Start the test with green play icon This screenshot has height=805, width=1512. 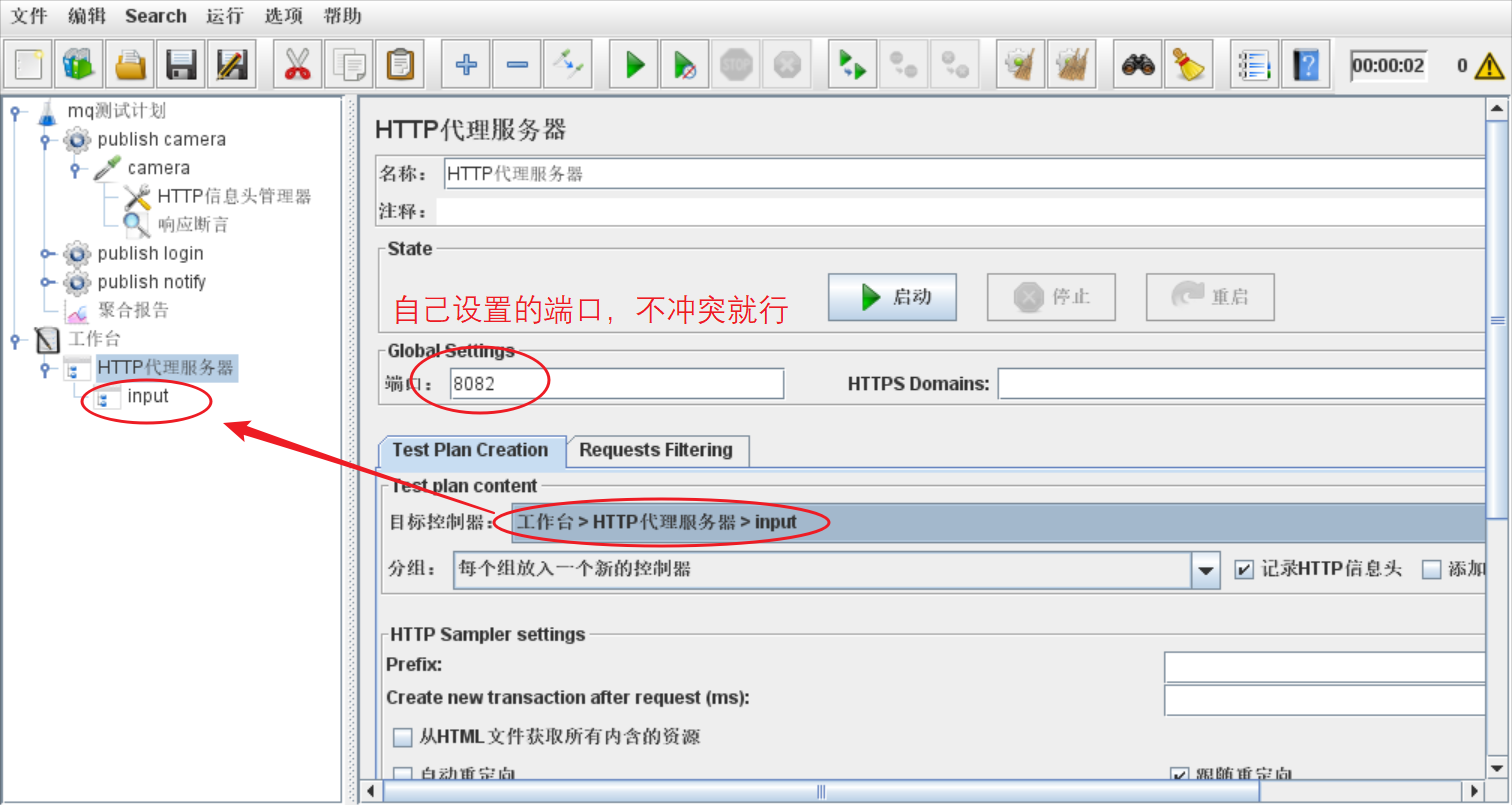click(x=634, y=66)
